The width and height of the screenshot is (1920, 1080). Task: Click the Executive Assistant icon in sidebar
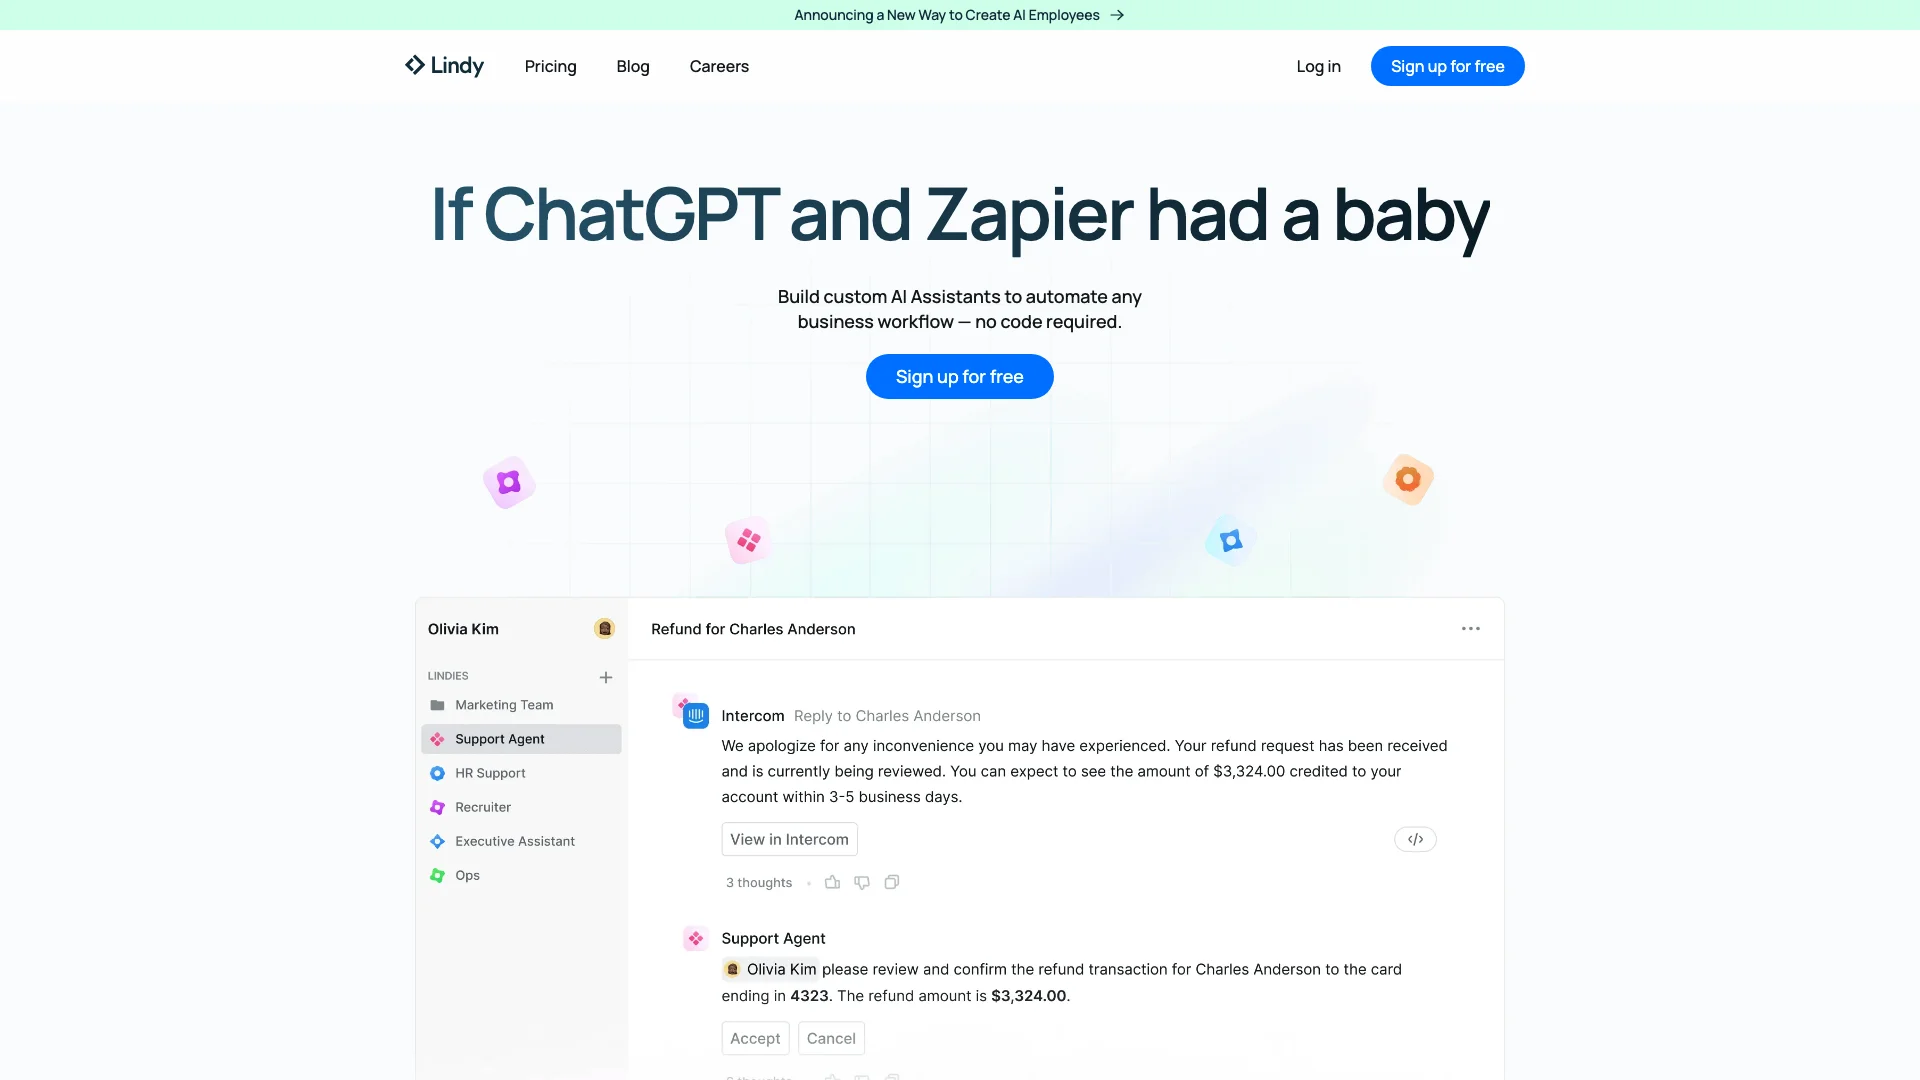point(438,841)
